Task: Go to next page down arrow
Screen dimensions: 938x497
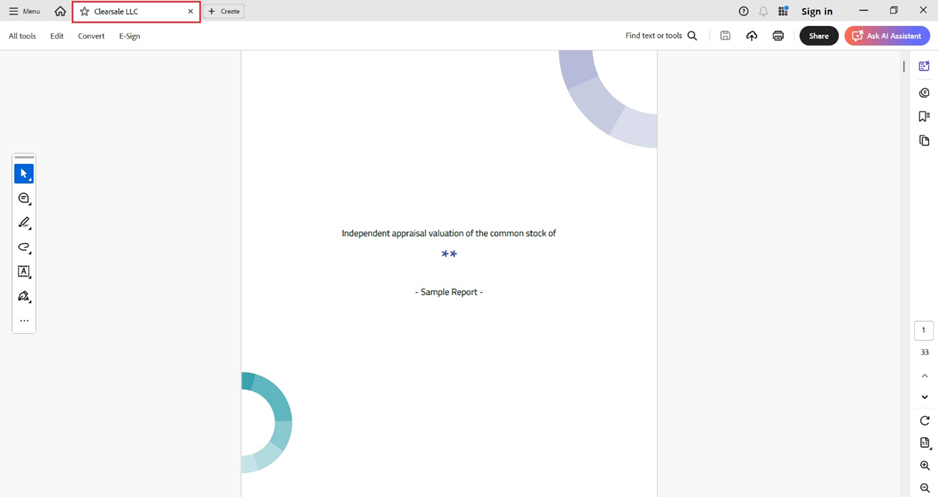Action: click(924, 397)
